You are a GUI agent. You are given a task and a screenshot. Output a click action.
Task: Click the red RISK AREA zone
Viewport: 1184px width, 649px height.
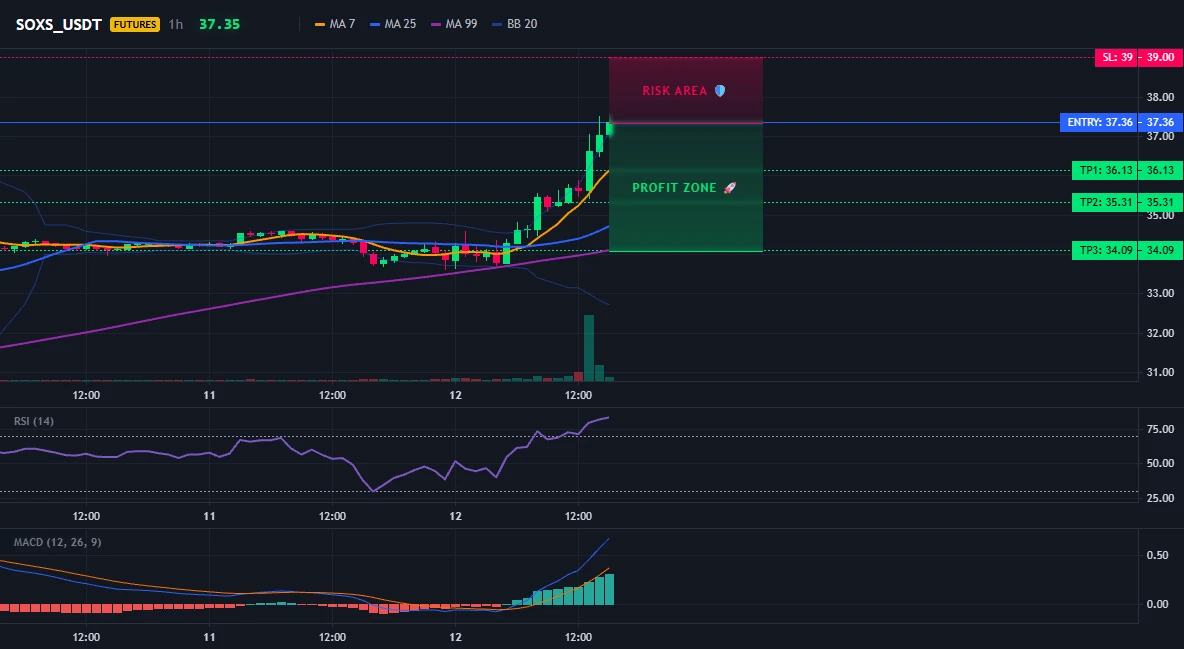click(686, 90)
